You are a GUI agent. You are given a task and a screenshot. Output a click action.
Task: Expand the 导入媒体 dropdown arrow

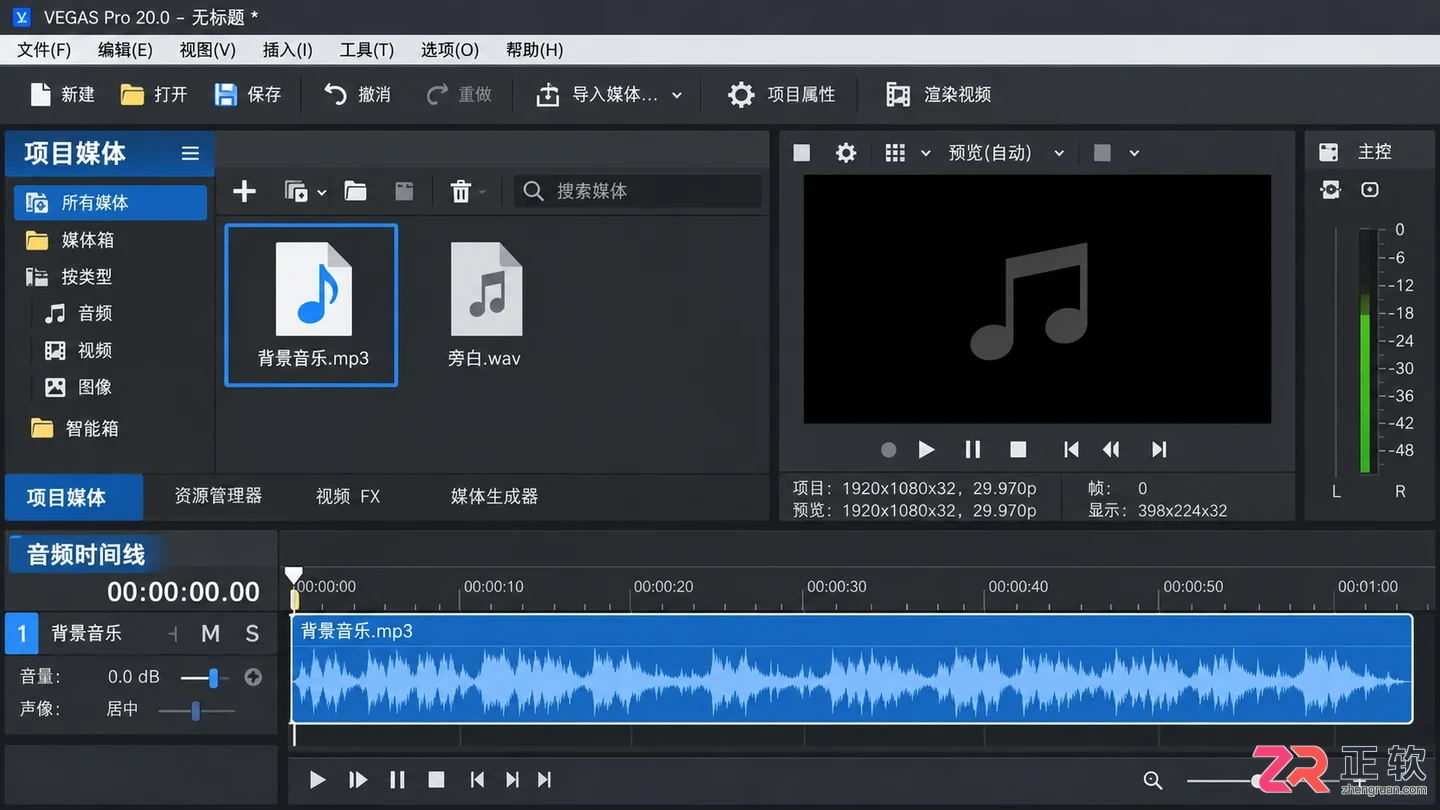click(x=677, y=95)
